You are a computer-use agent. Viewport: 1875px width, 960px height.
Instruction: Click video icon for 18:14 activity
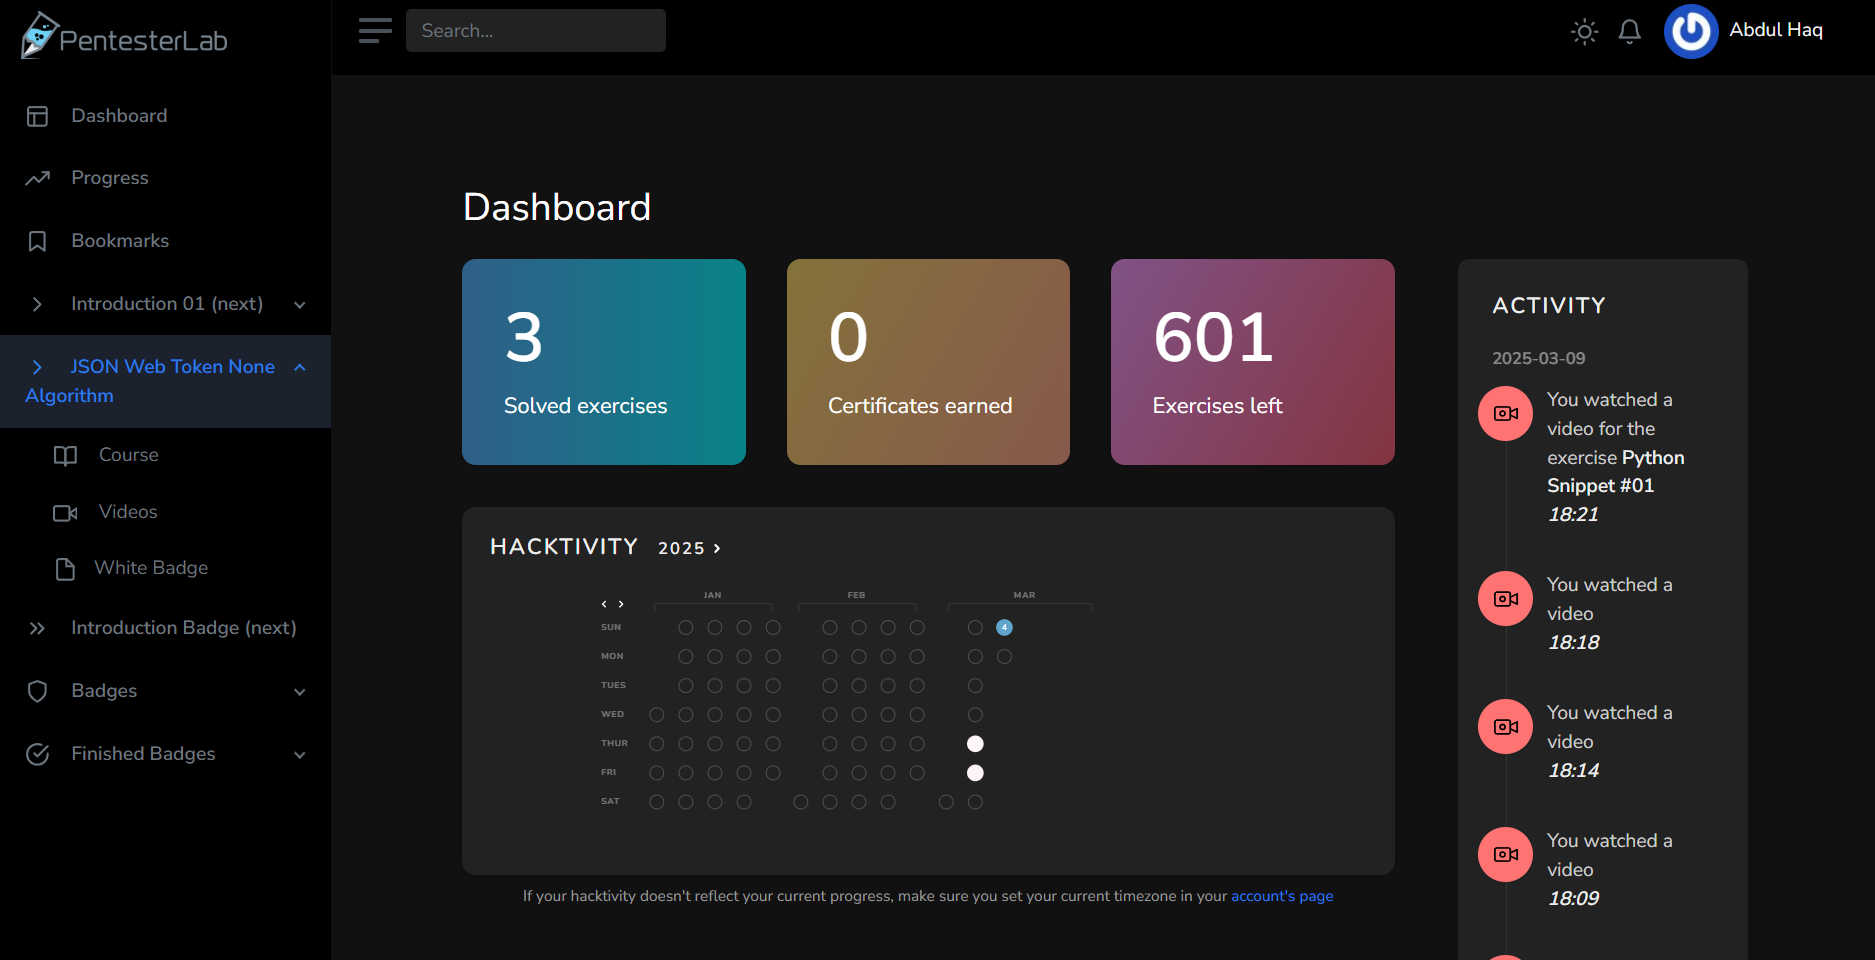pos(1506,727)
